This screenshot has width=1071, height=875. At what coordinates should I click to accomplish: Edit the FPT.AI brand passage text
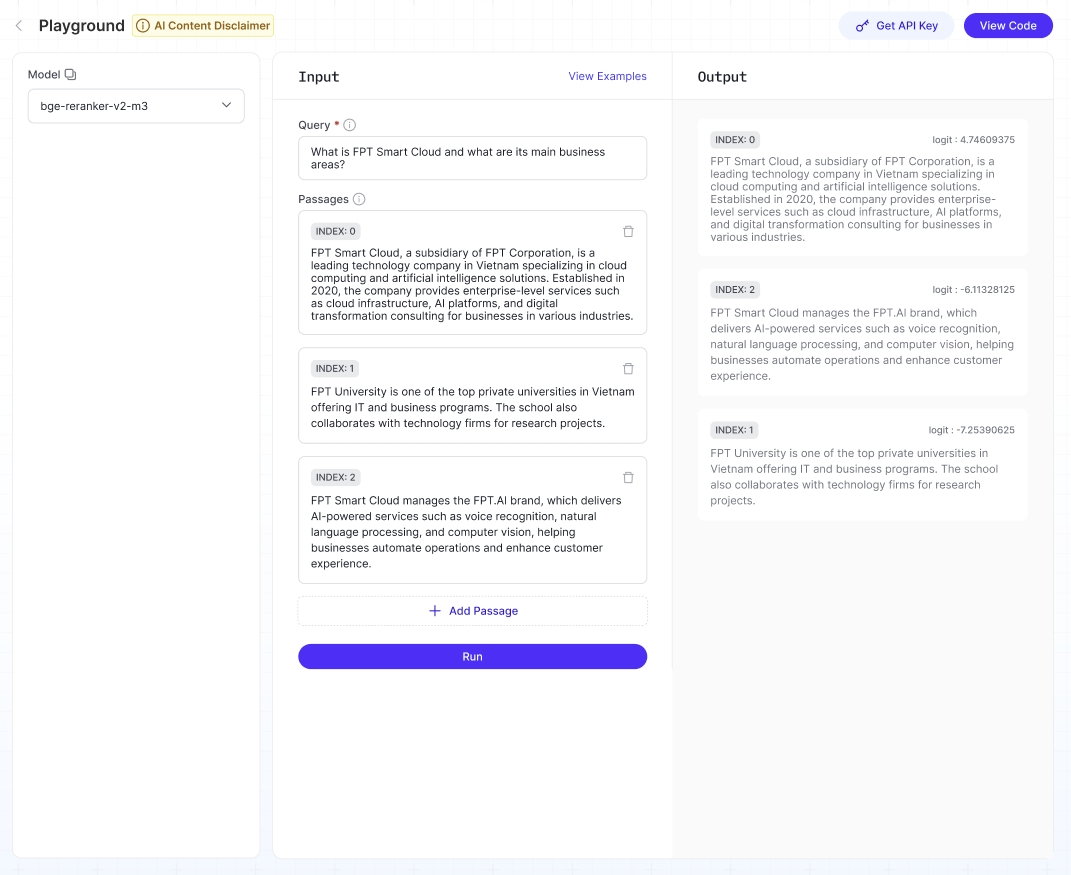pyautogui.click(x=472, y=532)
